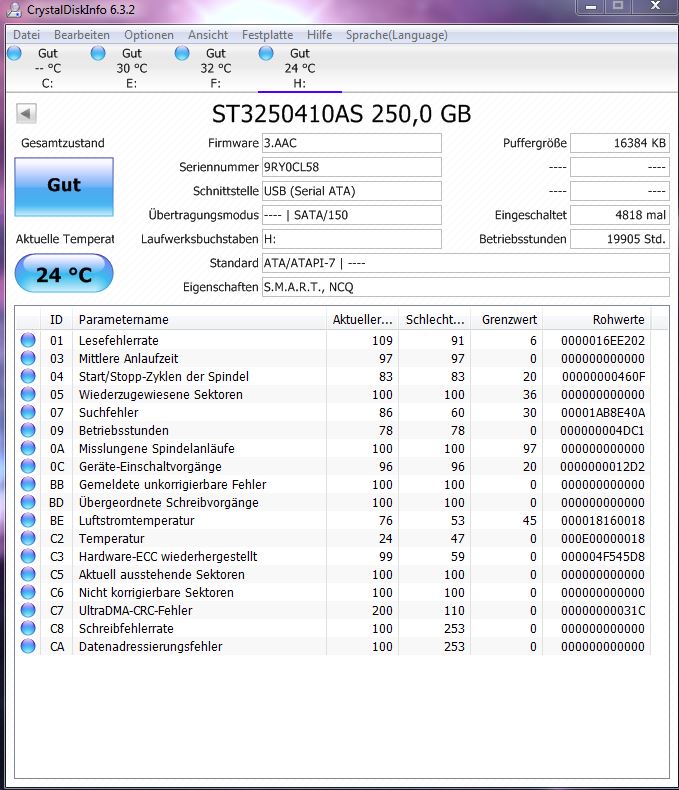Click the 24 °C temperature button
Screen dimensions: 679x790
(64, 273)
